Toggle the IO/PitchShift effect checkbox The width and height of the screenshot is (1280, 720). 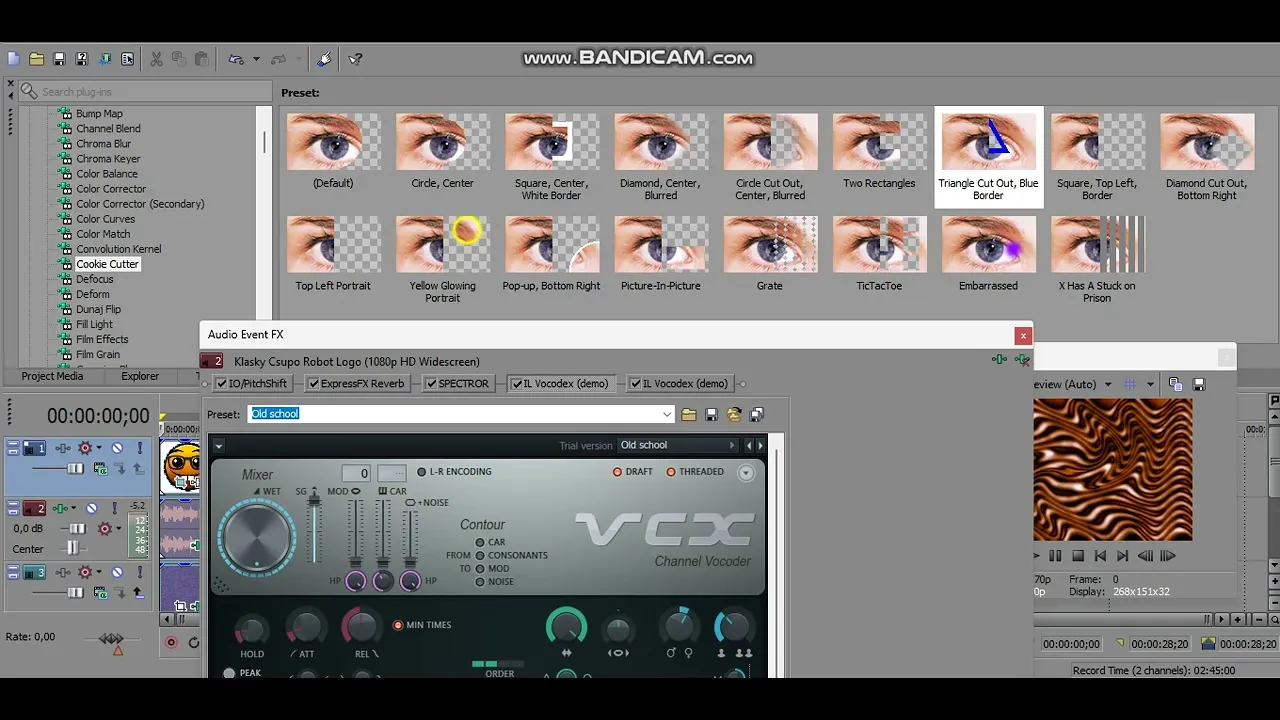[x=220, y=384]
